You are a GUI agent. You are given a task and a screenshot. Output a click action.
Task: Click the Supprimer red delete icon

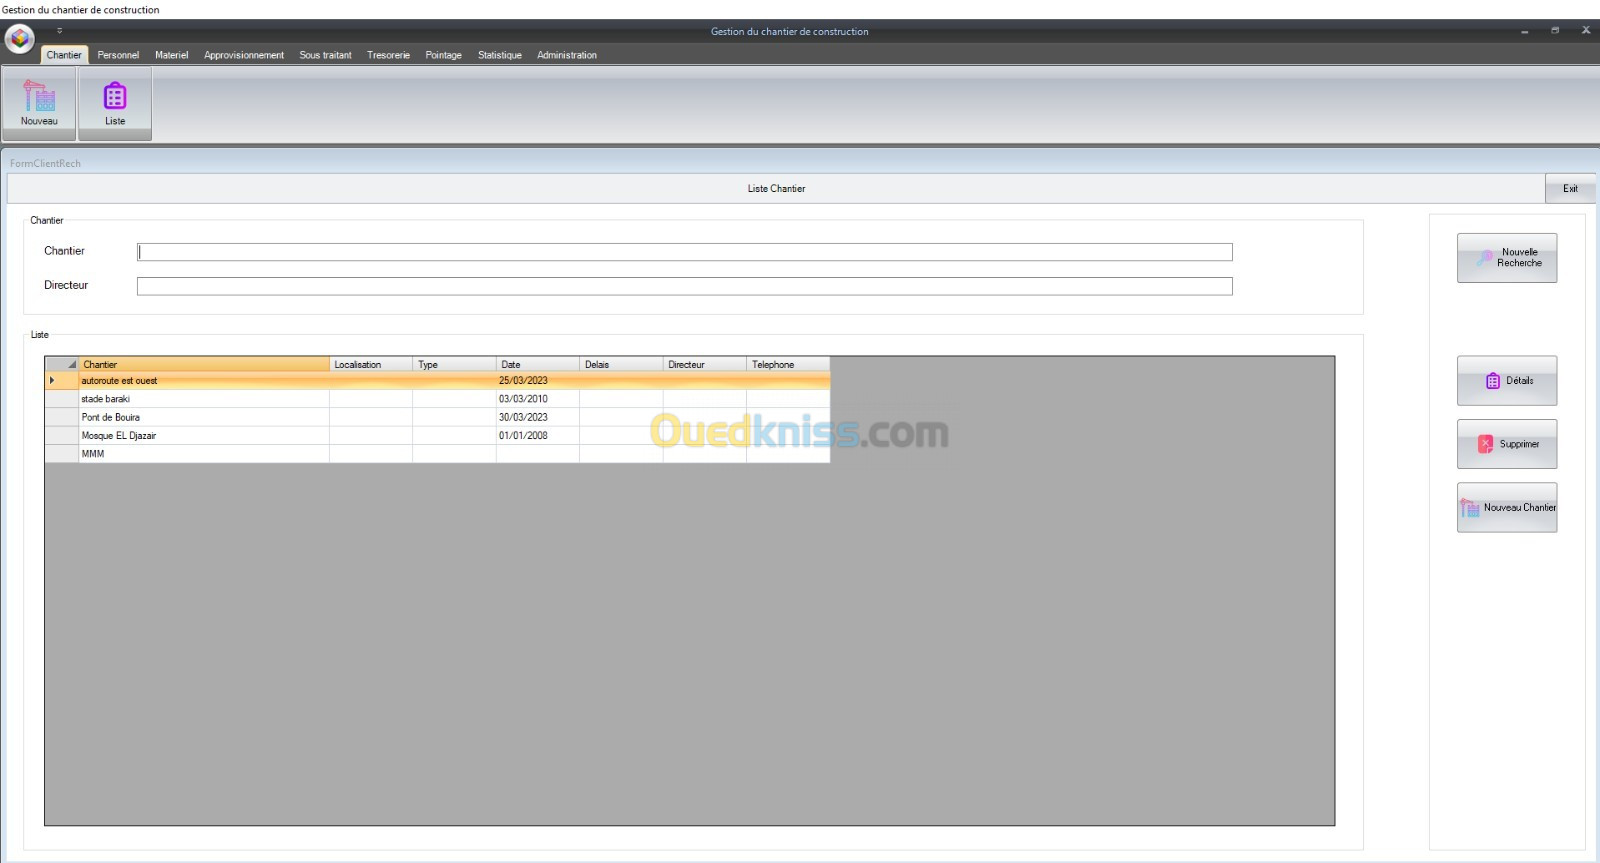coord(1485,444)
